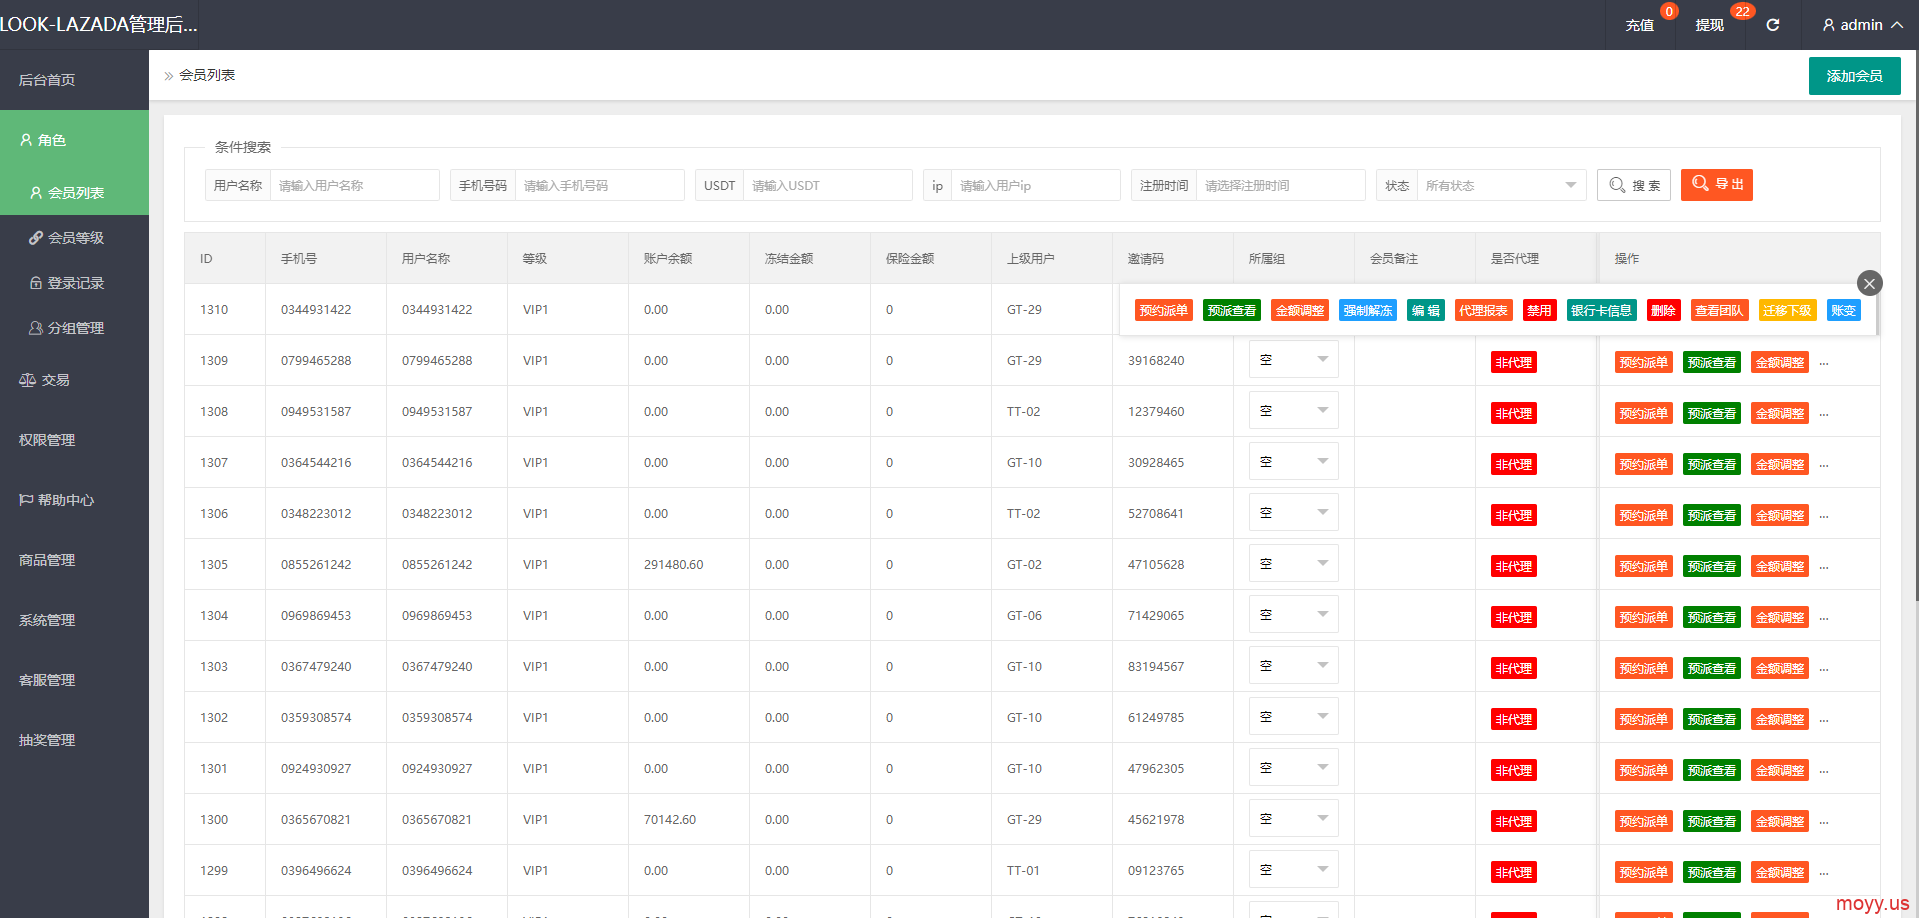Click the refresh icon in top bar
This screenshot has width=1919, height=918.
pyautogui.click(x=1772, y=25)
